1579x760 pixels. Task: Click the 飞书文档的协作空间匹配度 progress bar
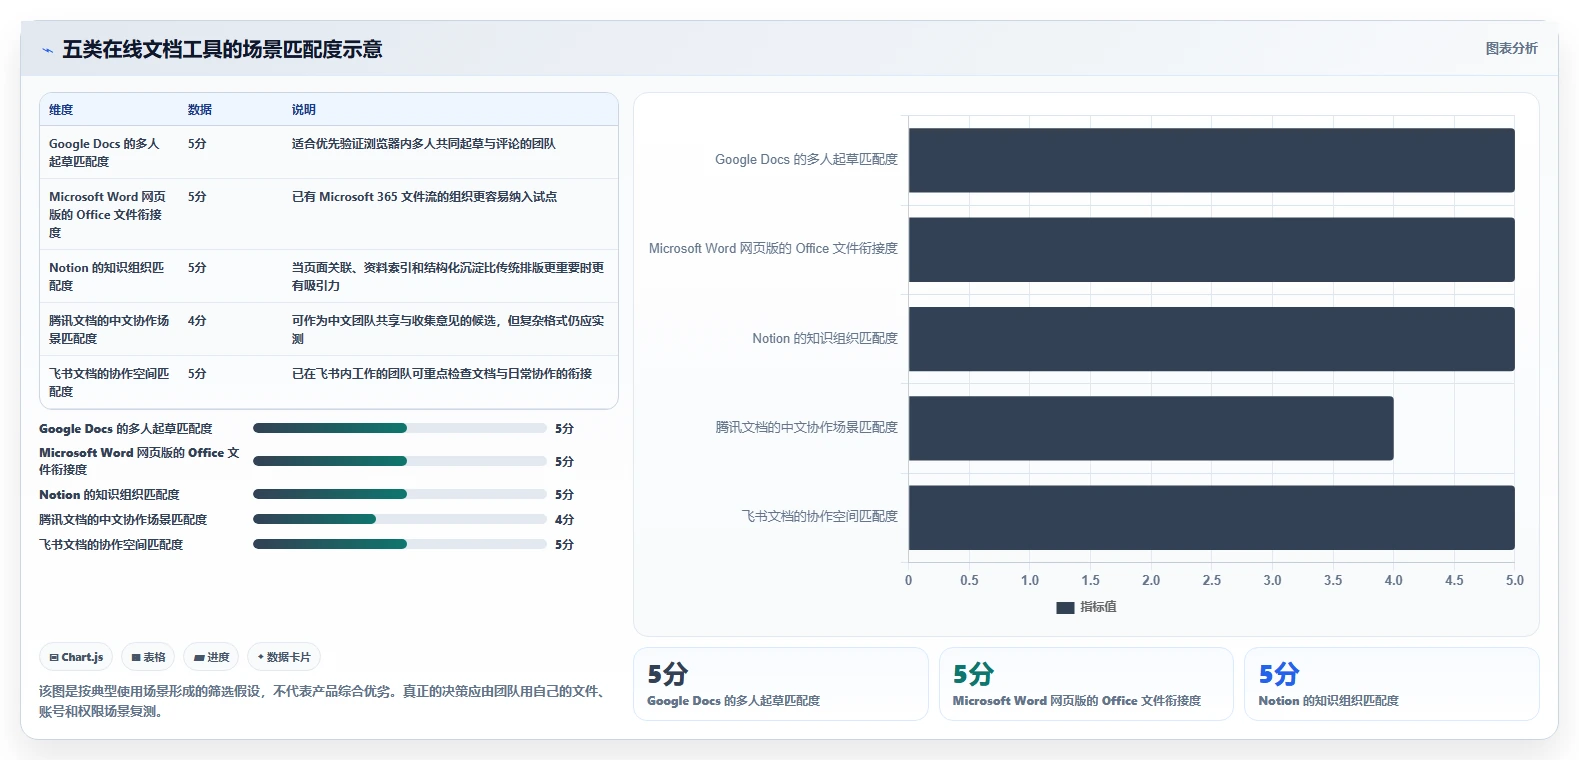tap(400, 544)
